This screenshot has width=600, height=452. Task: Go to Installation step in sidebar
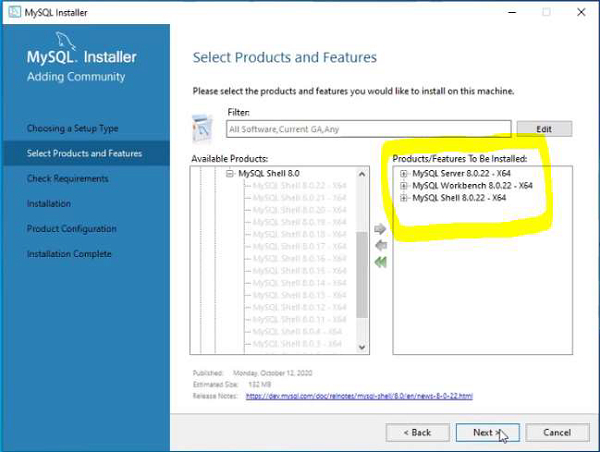click(x=49, y=204)
